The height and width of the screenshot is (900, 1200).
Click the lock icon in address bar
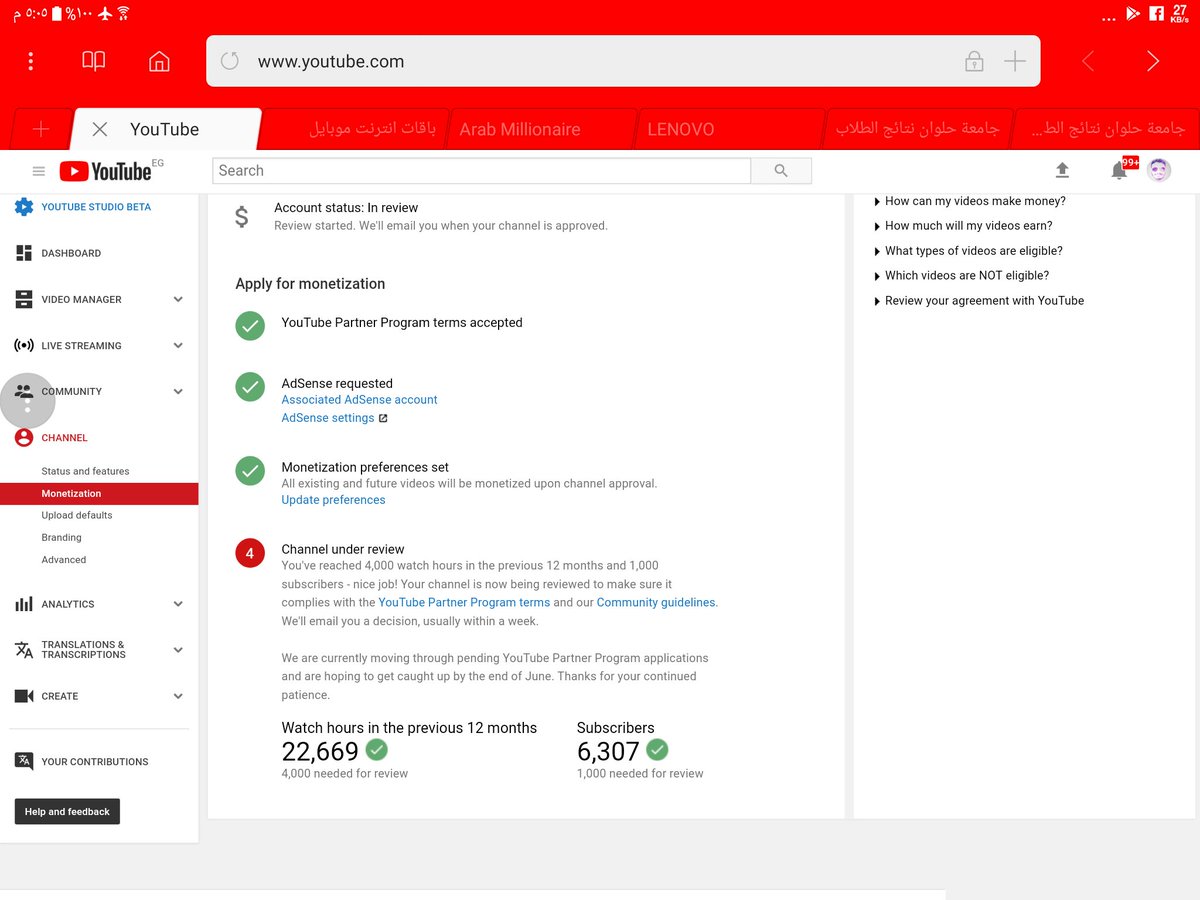click(974, 61)
